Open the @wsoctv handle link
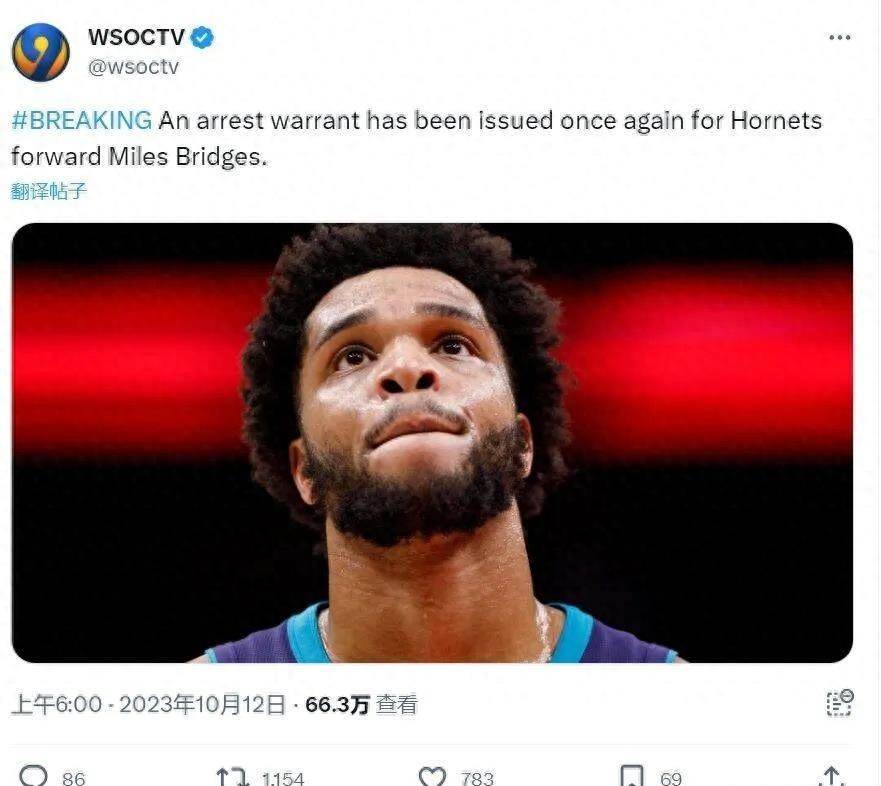 click(133, 66)
